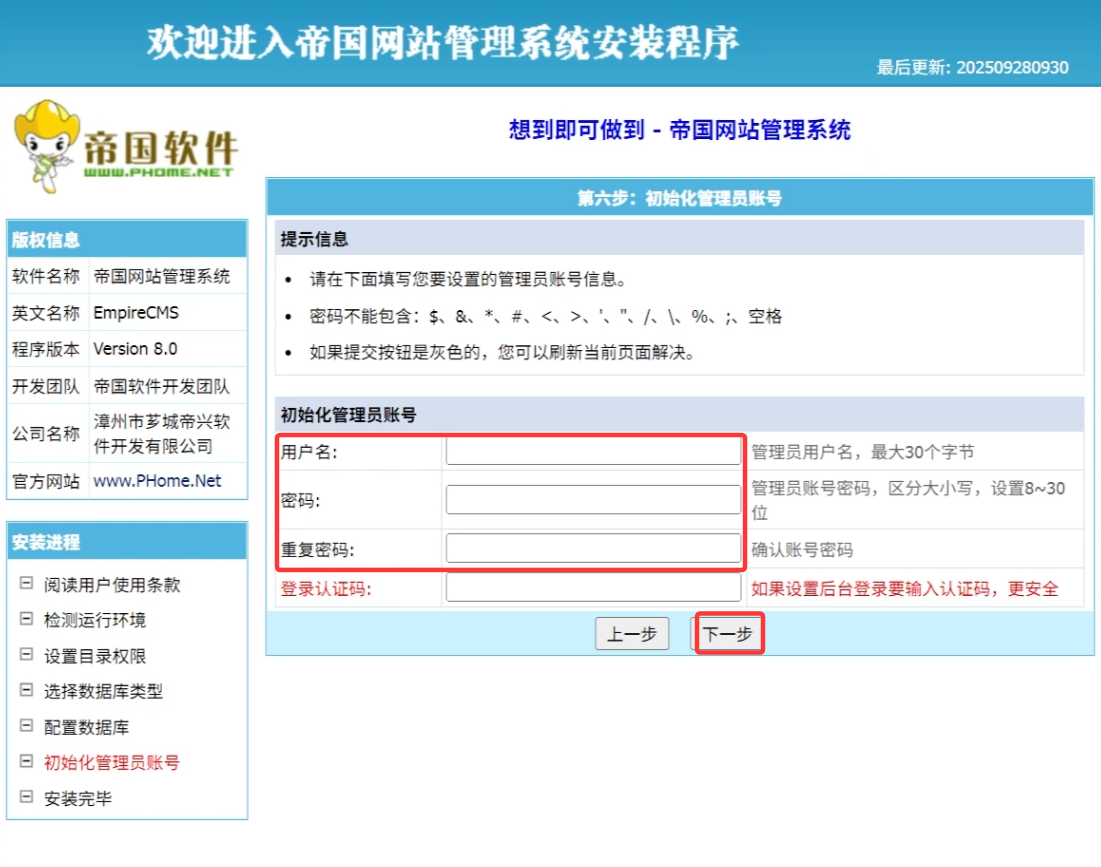Click the 想到即可做到 slogan heading
This screenshot has width=1101, height=867.
[679, 130]
